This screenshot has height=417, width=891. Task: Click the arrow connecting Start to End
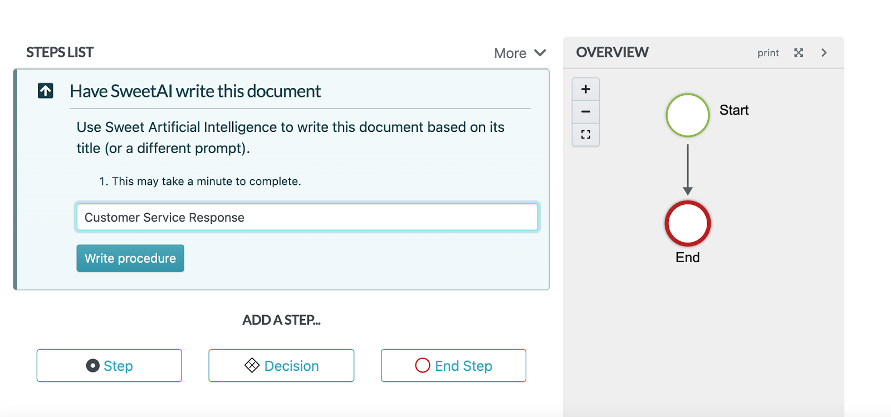click(687, 169)
